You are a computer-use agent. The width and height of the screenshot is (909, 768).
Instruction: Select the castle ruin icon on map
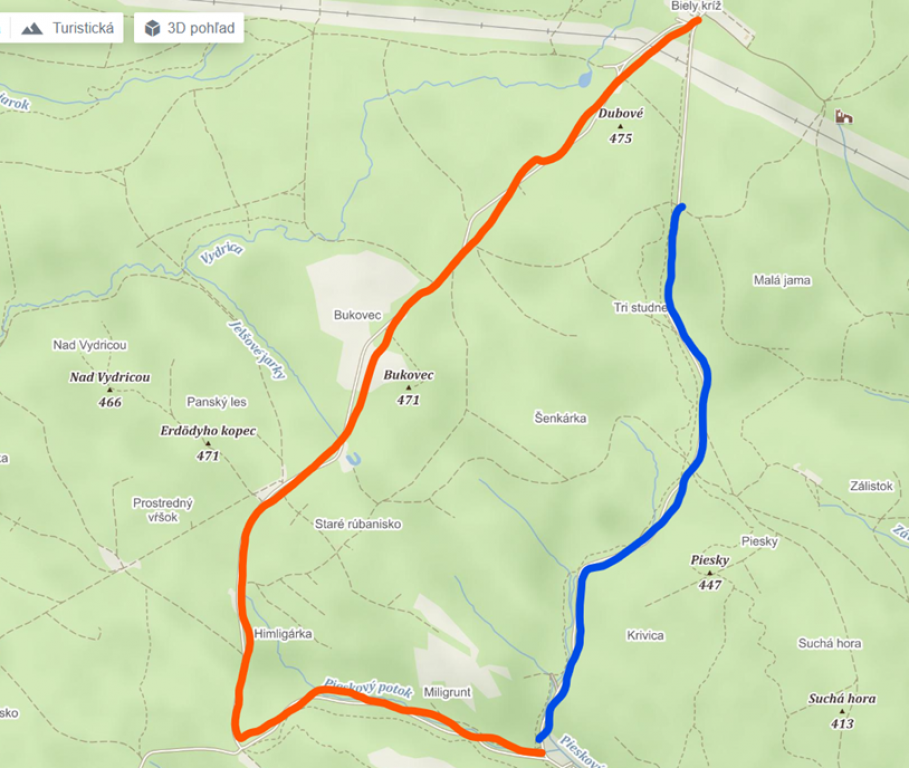(x=843, y=116)
